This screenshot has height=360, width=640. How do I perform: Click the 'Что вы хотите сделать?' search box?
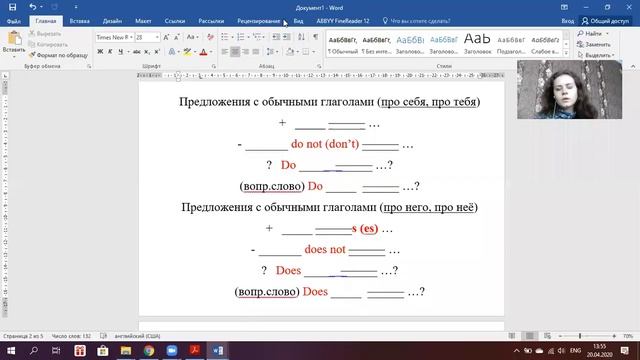pyautogui.click(x=417, y=21)
